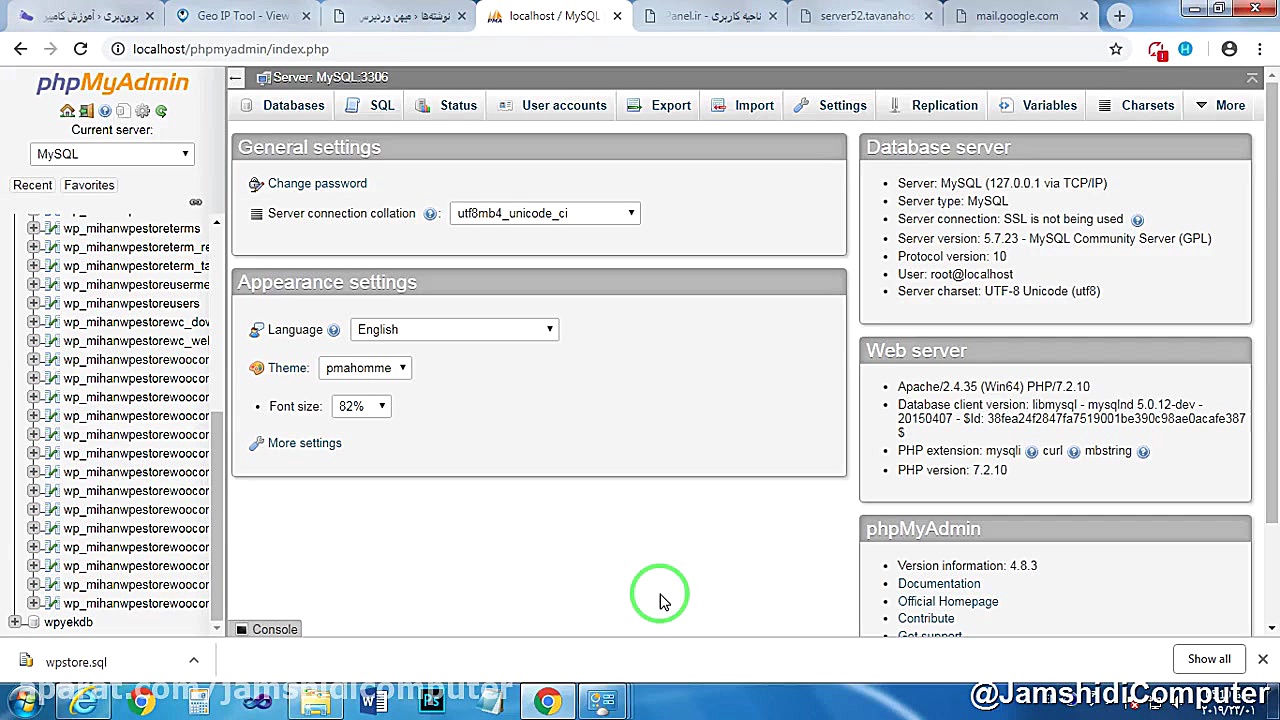Click the log out door icon
Screen dimensions: 1280x720
click(x=86, y=111)
